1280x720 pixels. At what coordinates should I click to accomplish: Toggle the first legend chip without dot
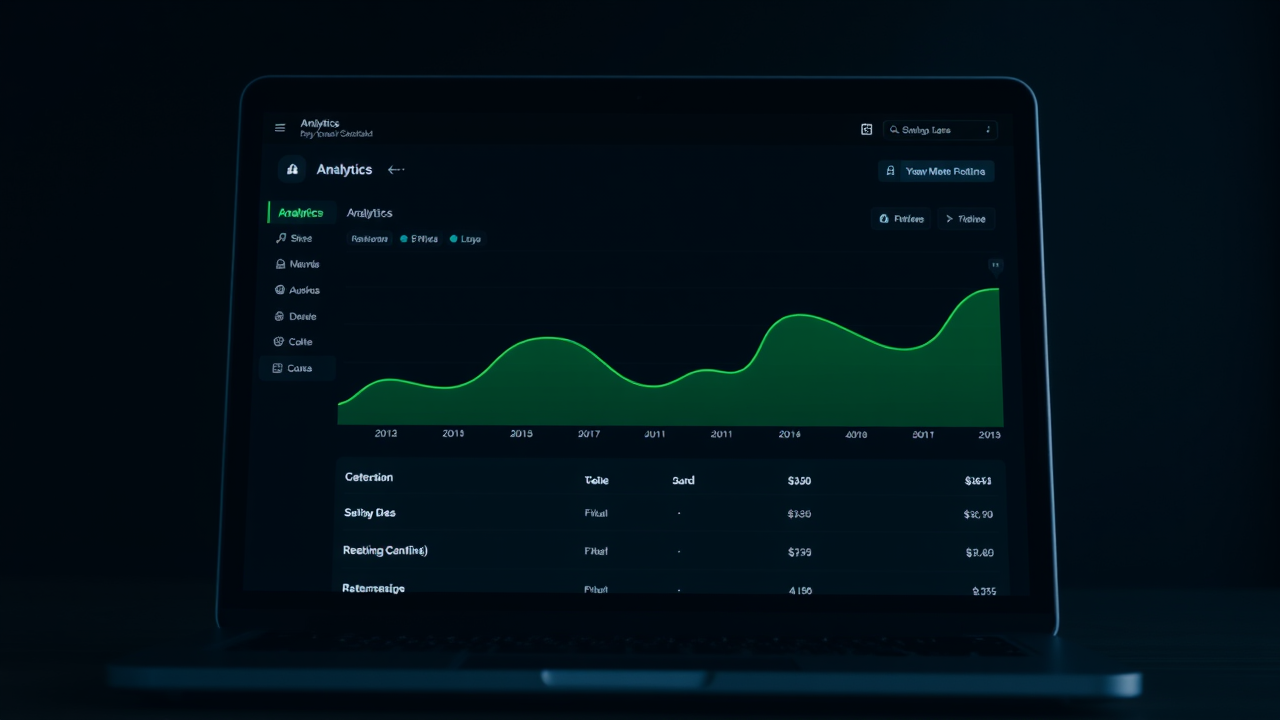click(x=369, y=239)
